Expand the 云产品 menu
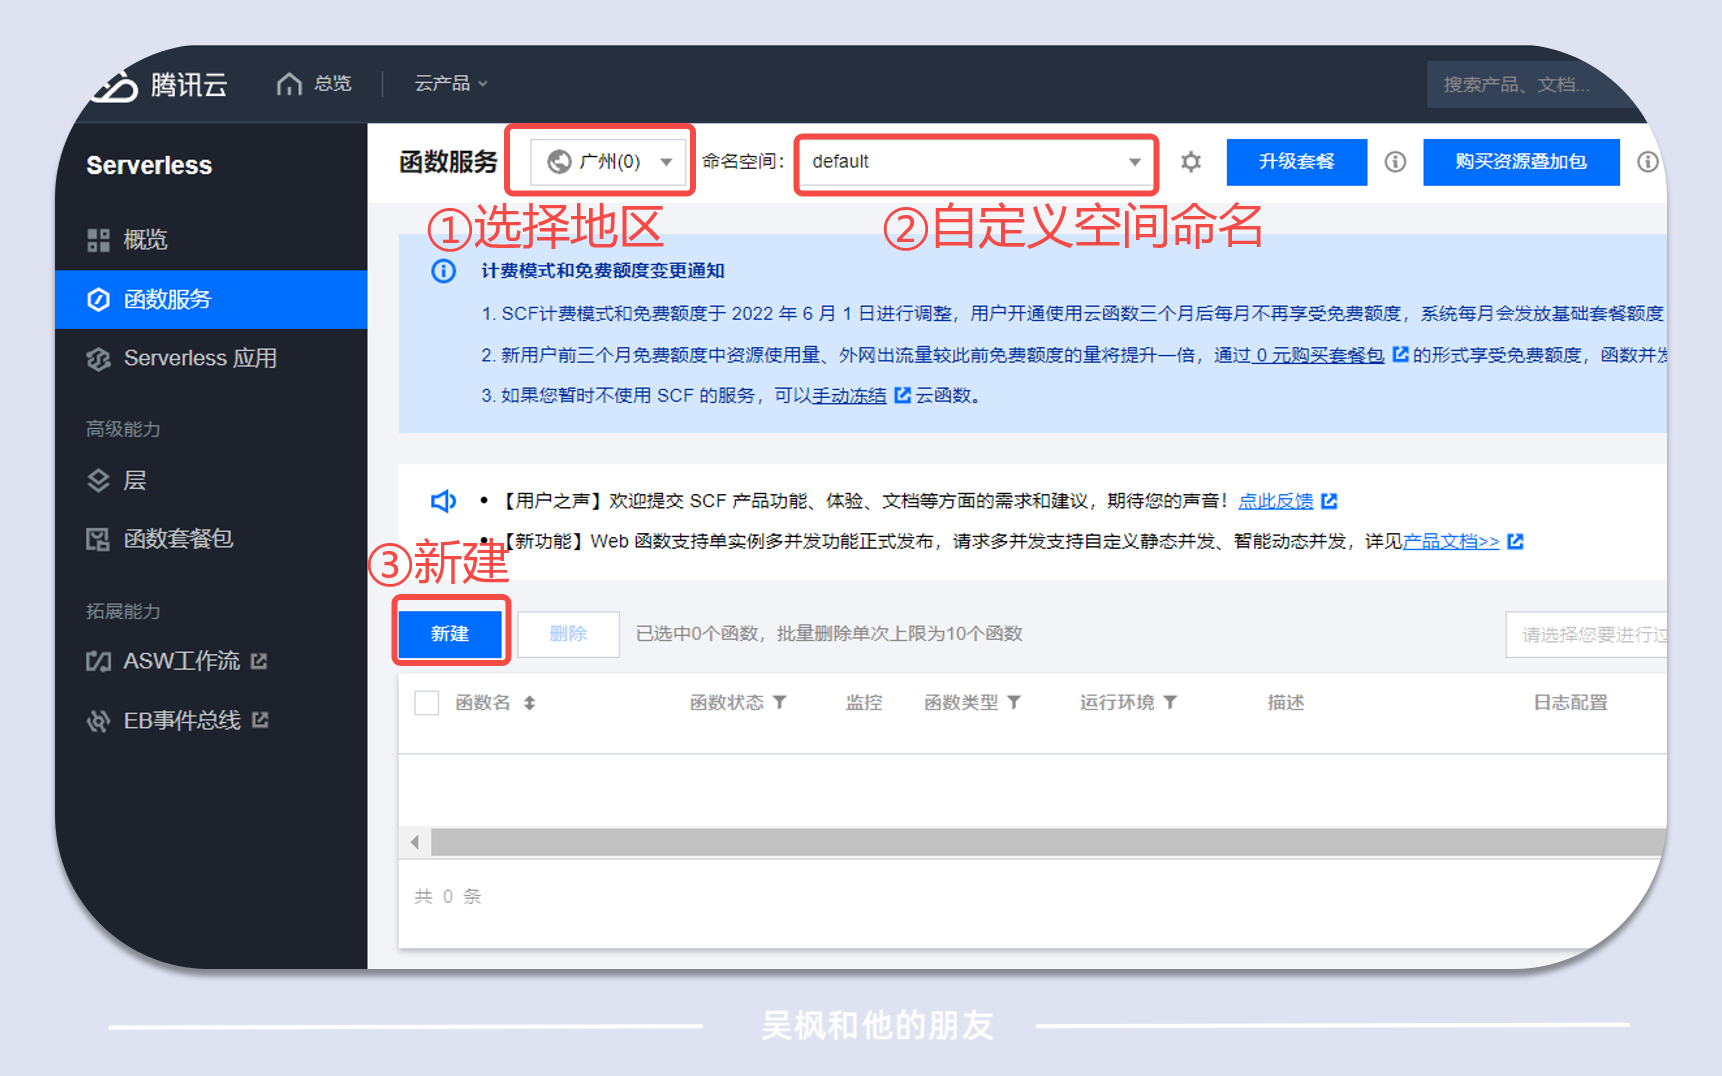Screen dimensions: 1722x1076 (x=451, y=84)
